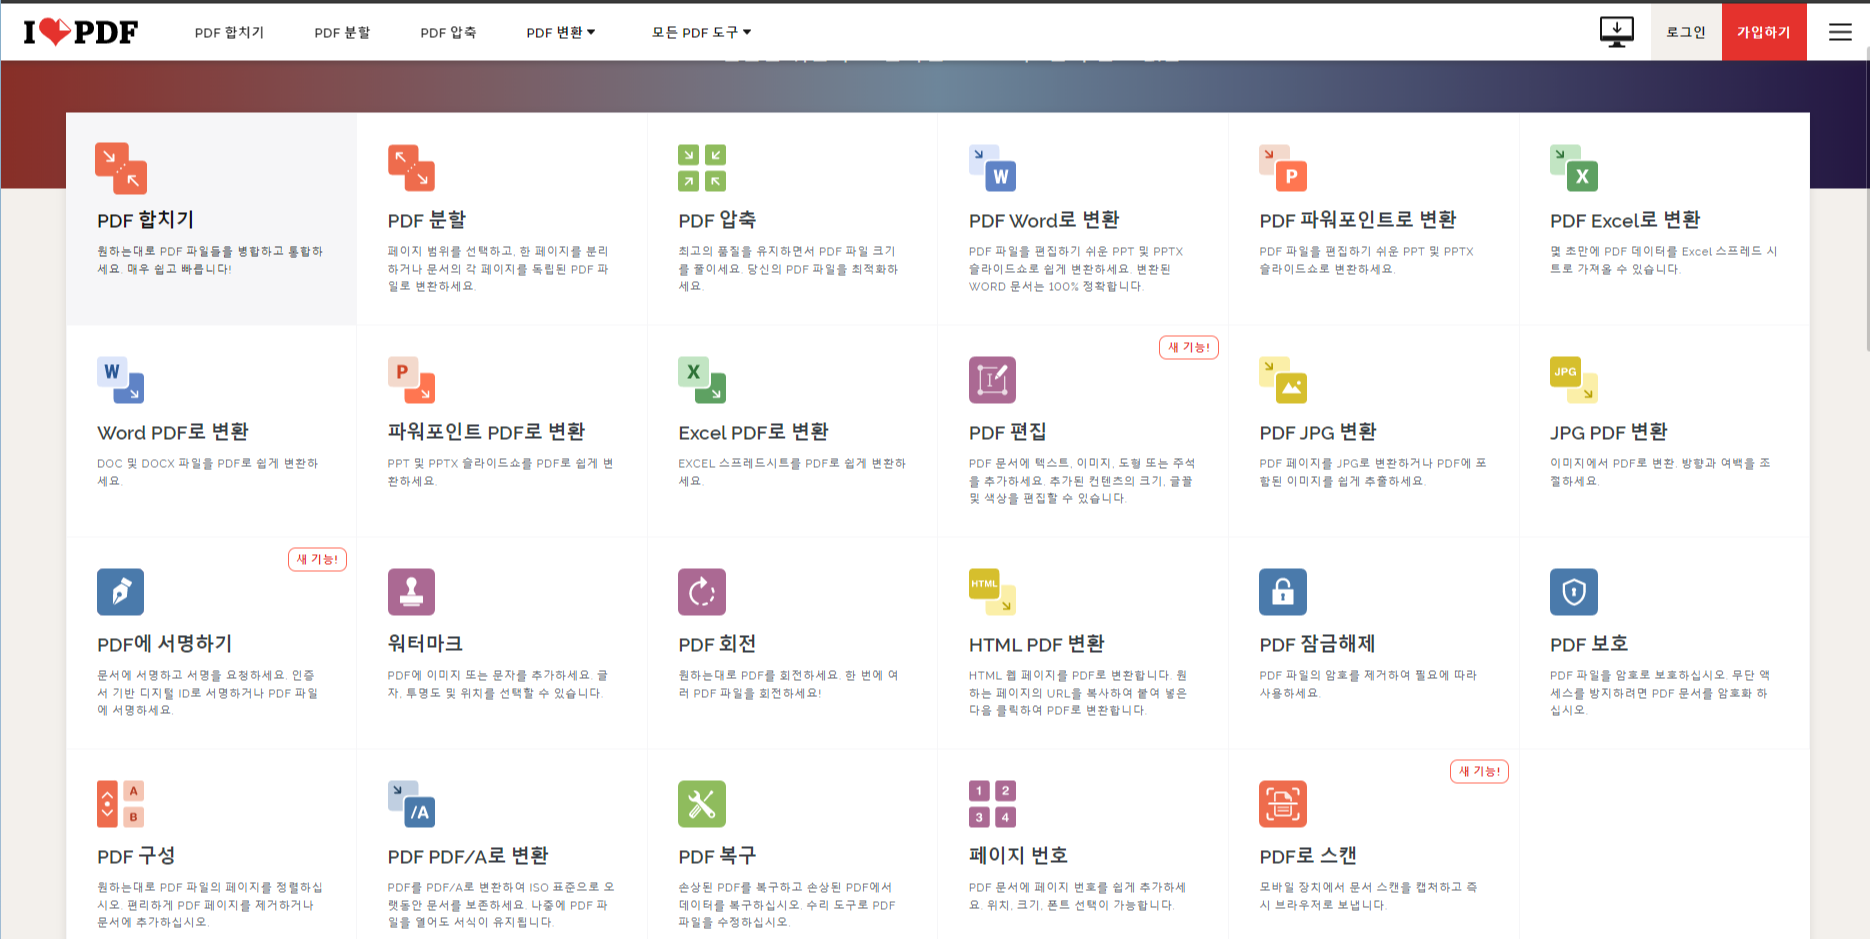
Task: Select the PDF 분할 split tool icon
Action: coord(411,167)
